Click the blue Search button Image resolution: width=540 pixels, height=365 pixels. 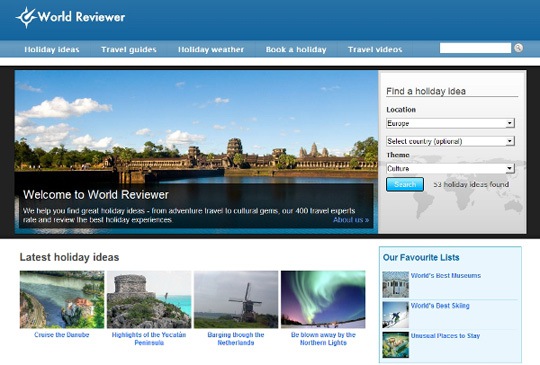(x=405, y=185)
